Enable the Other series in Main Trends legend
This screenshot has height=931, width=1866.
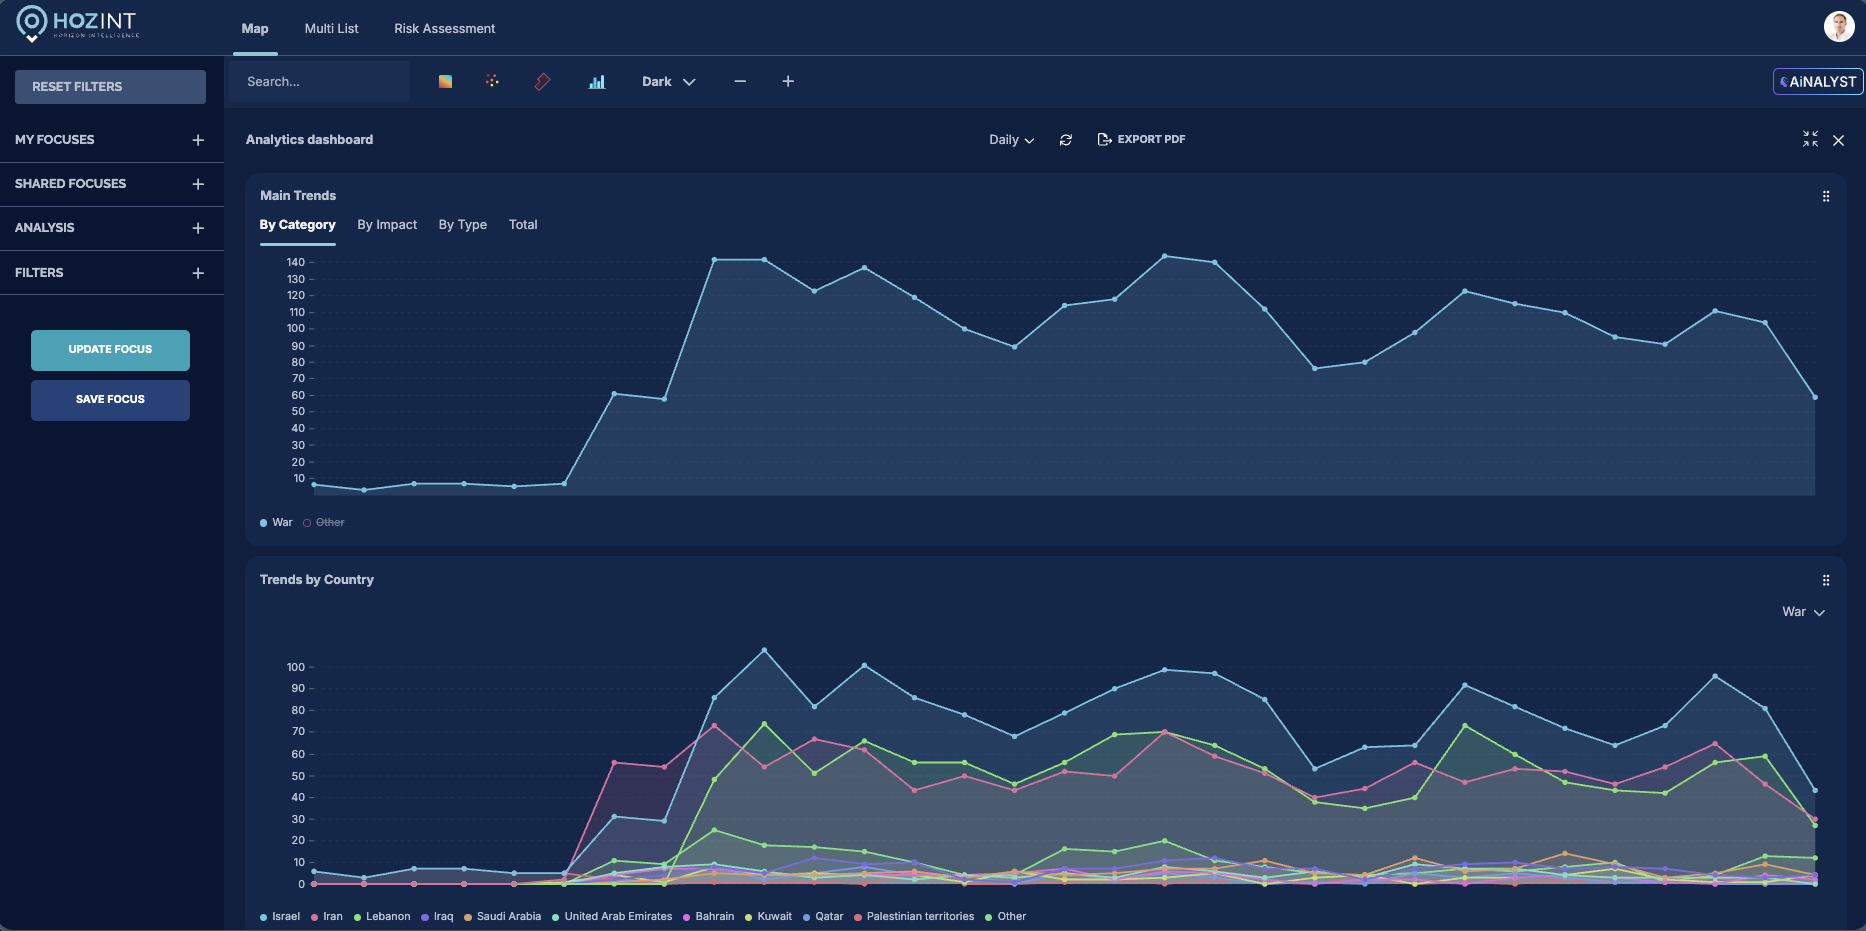click(324, 523)
